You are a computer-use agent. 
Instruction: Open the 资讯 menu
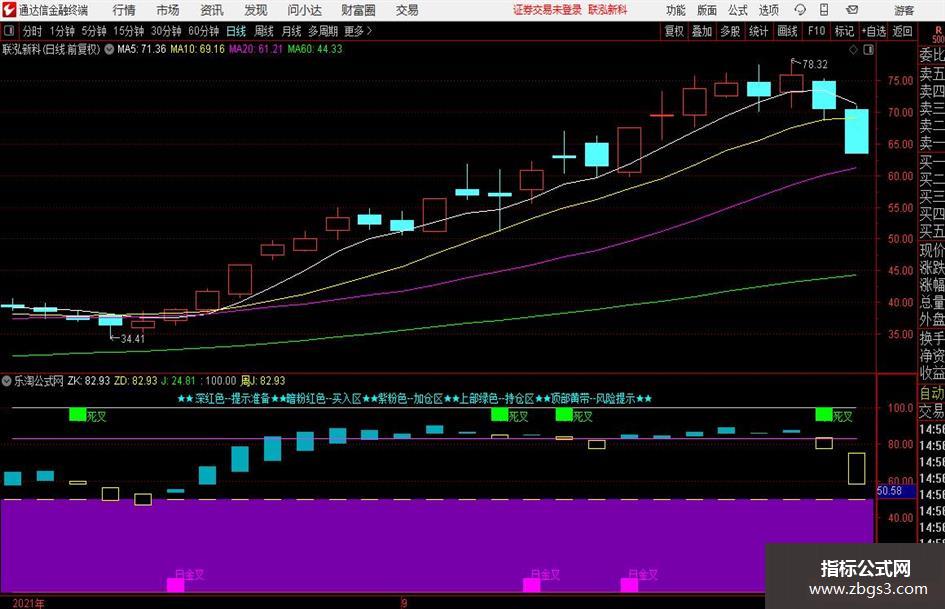pos(212,10)
